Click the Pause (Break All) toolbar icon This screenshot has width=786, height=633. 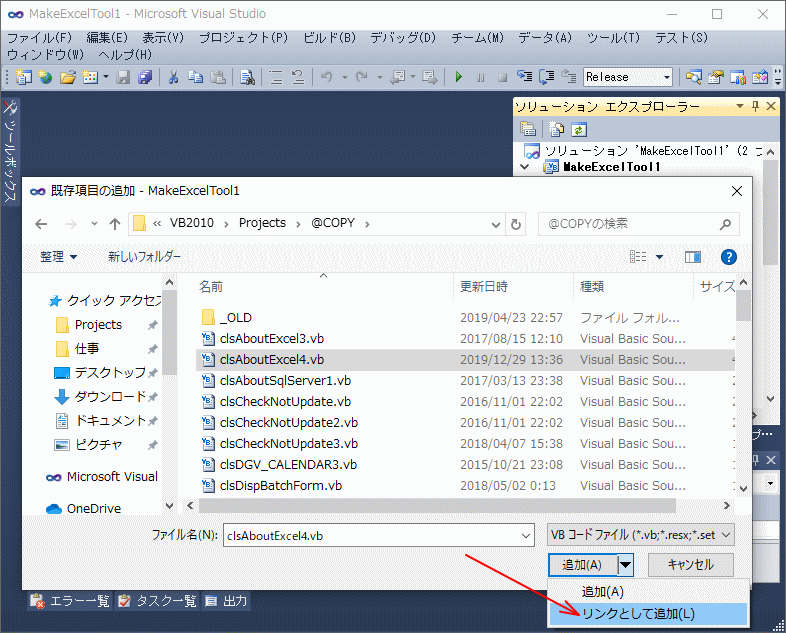480,77
